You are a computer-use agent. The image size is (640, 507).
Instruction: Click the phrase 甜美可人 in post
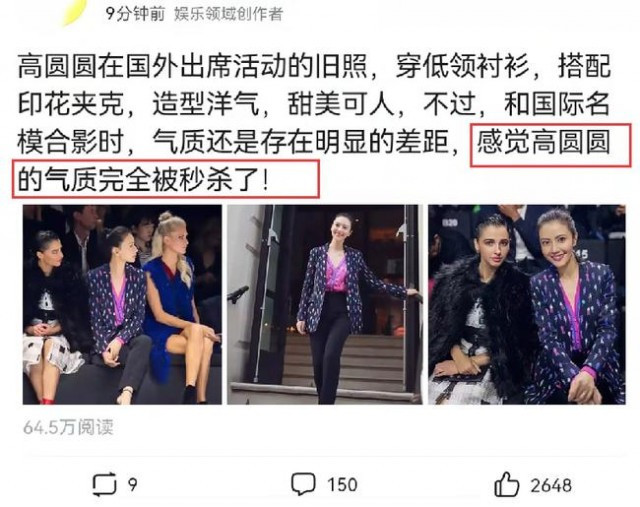coord(341,104)
